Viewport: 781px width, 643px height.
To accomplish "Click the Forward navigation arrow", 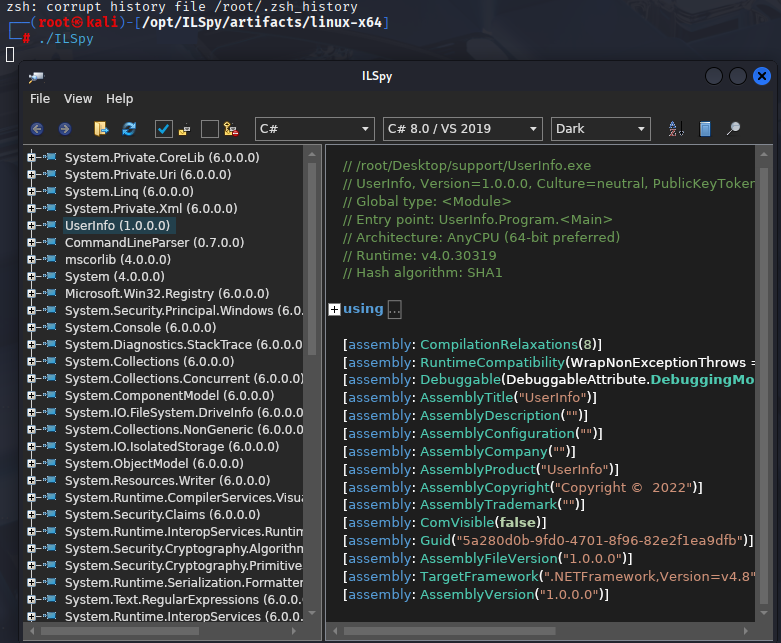I will coord(65,129).
